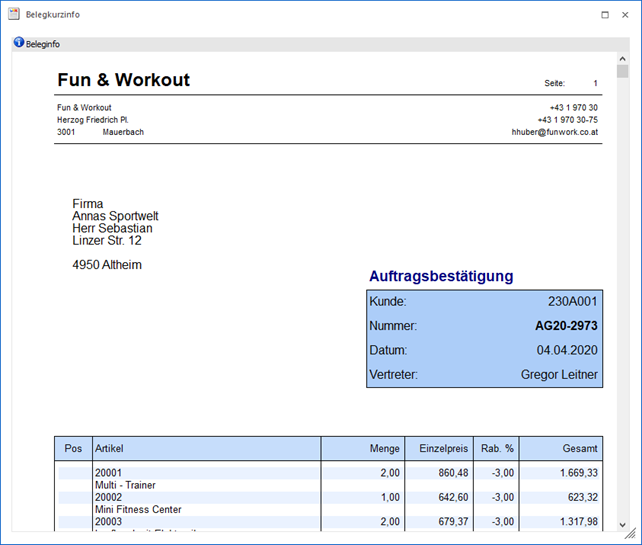This screenshot has width=642, height=545.
Task: Click the Einzelpreis column header
Action: point(444,449)
